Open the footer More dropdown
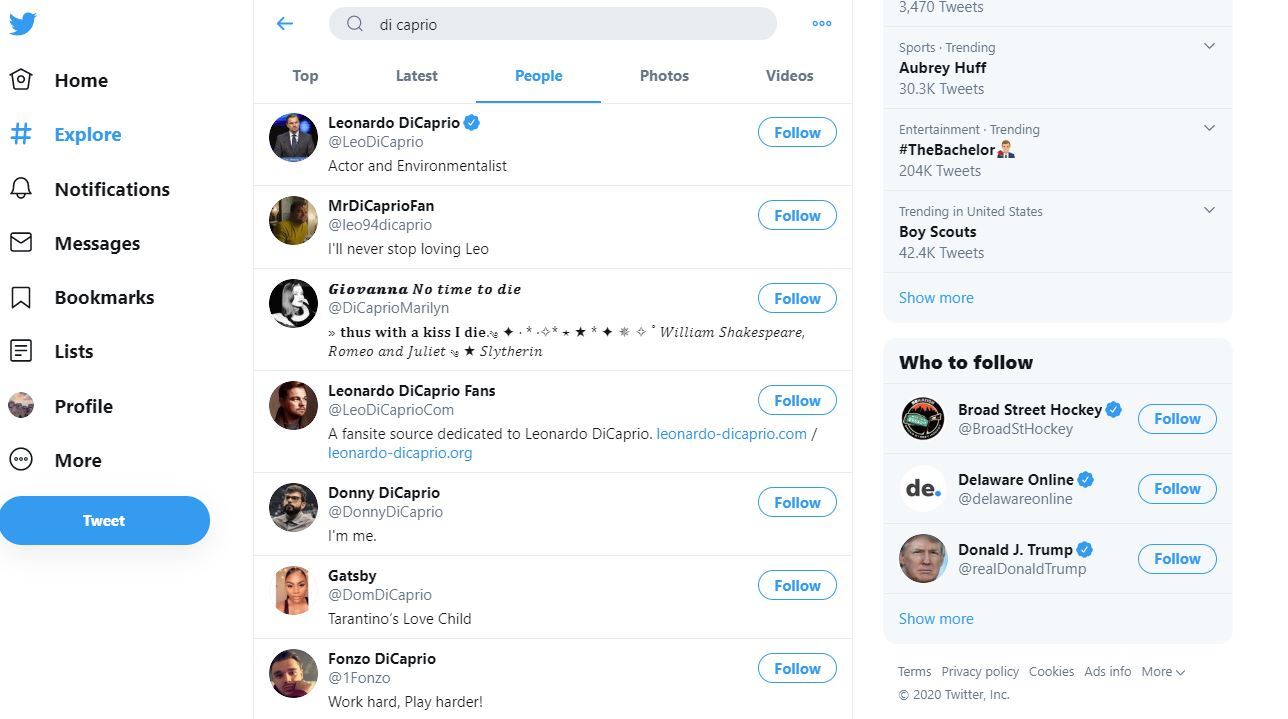 click(1163, 672)
